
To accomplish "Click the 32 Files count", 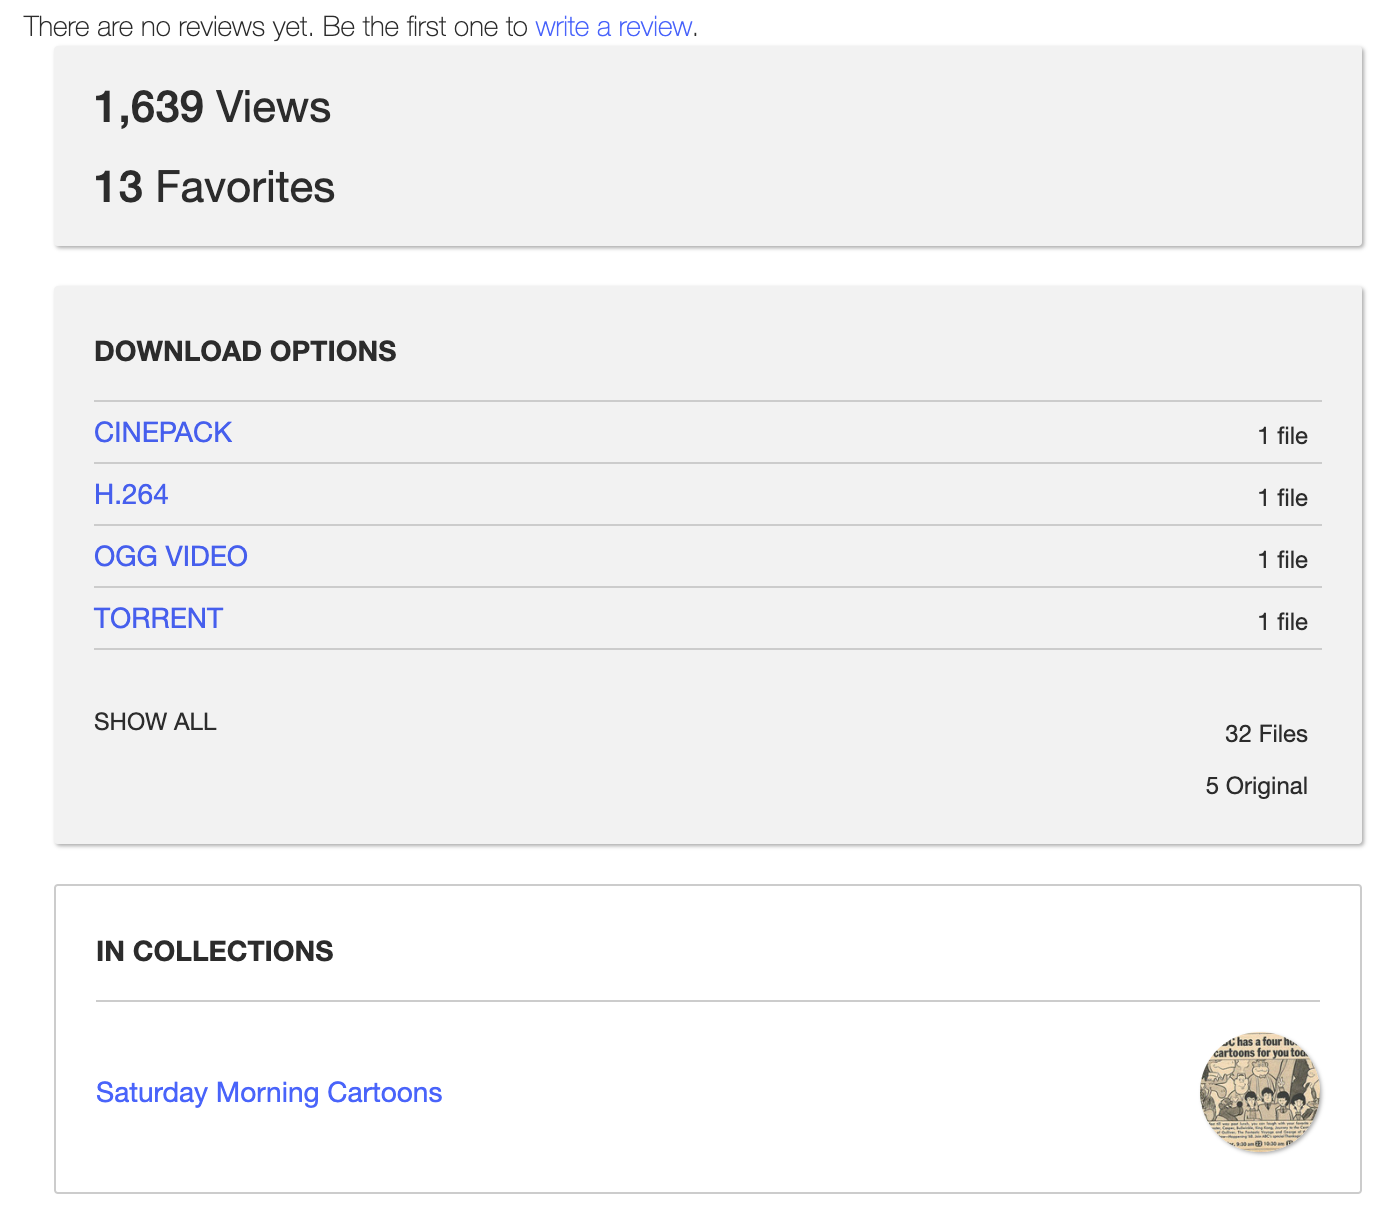I will (1266, 734).
